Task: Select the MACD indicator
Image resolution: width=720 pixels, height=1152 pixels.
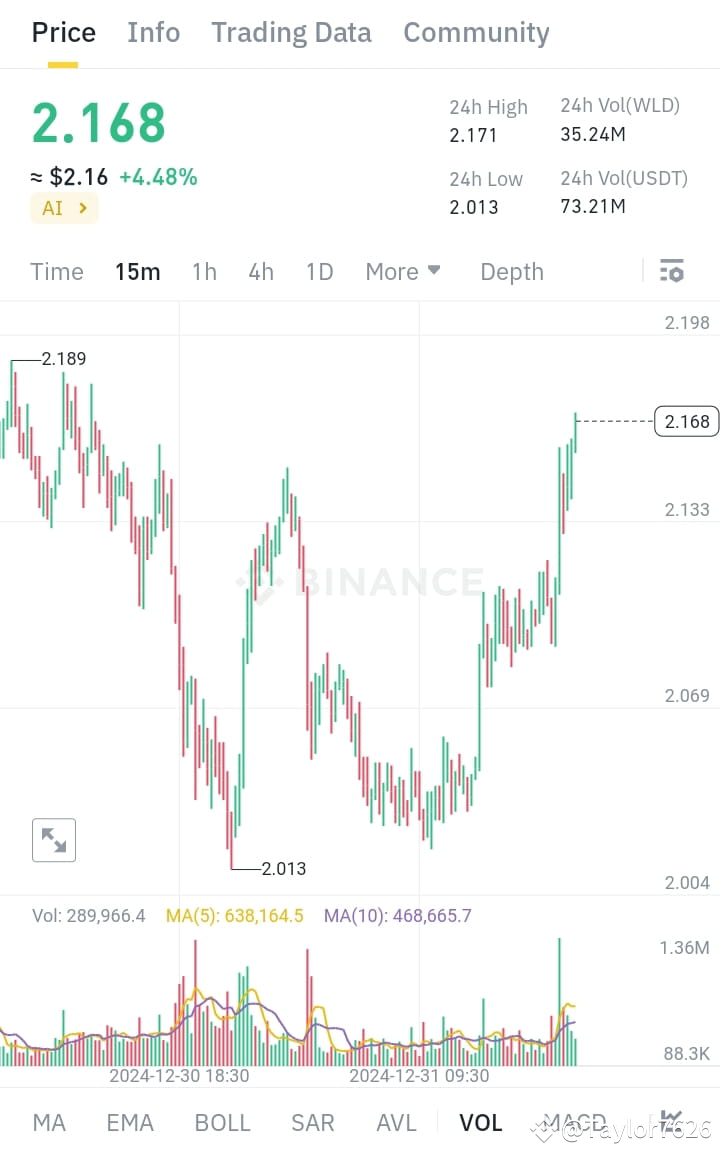Action: 577,1122
